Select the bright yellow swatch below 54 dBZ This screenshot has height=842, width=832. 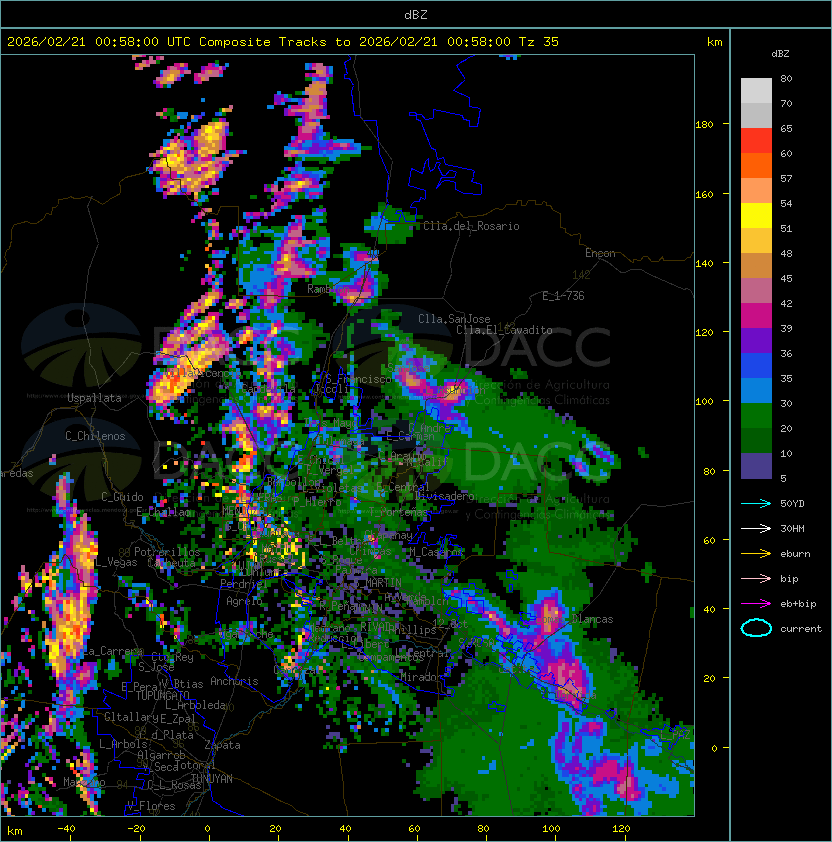tap(756, 215)
